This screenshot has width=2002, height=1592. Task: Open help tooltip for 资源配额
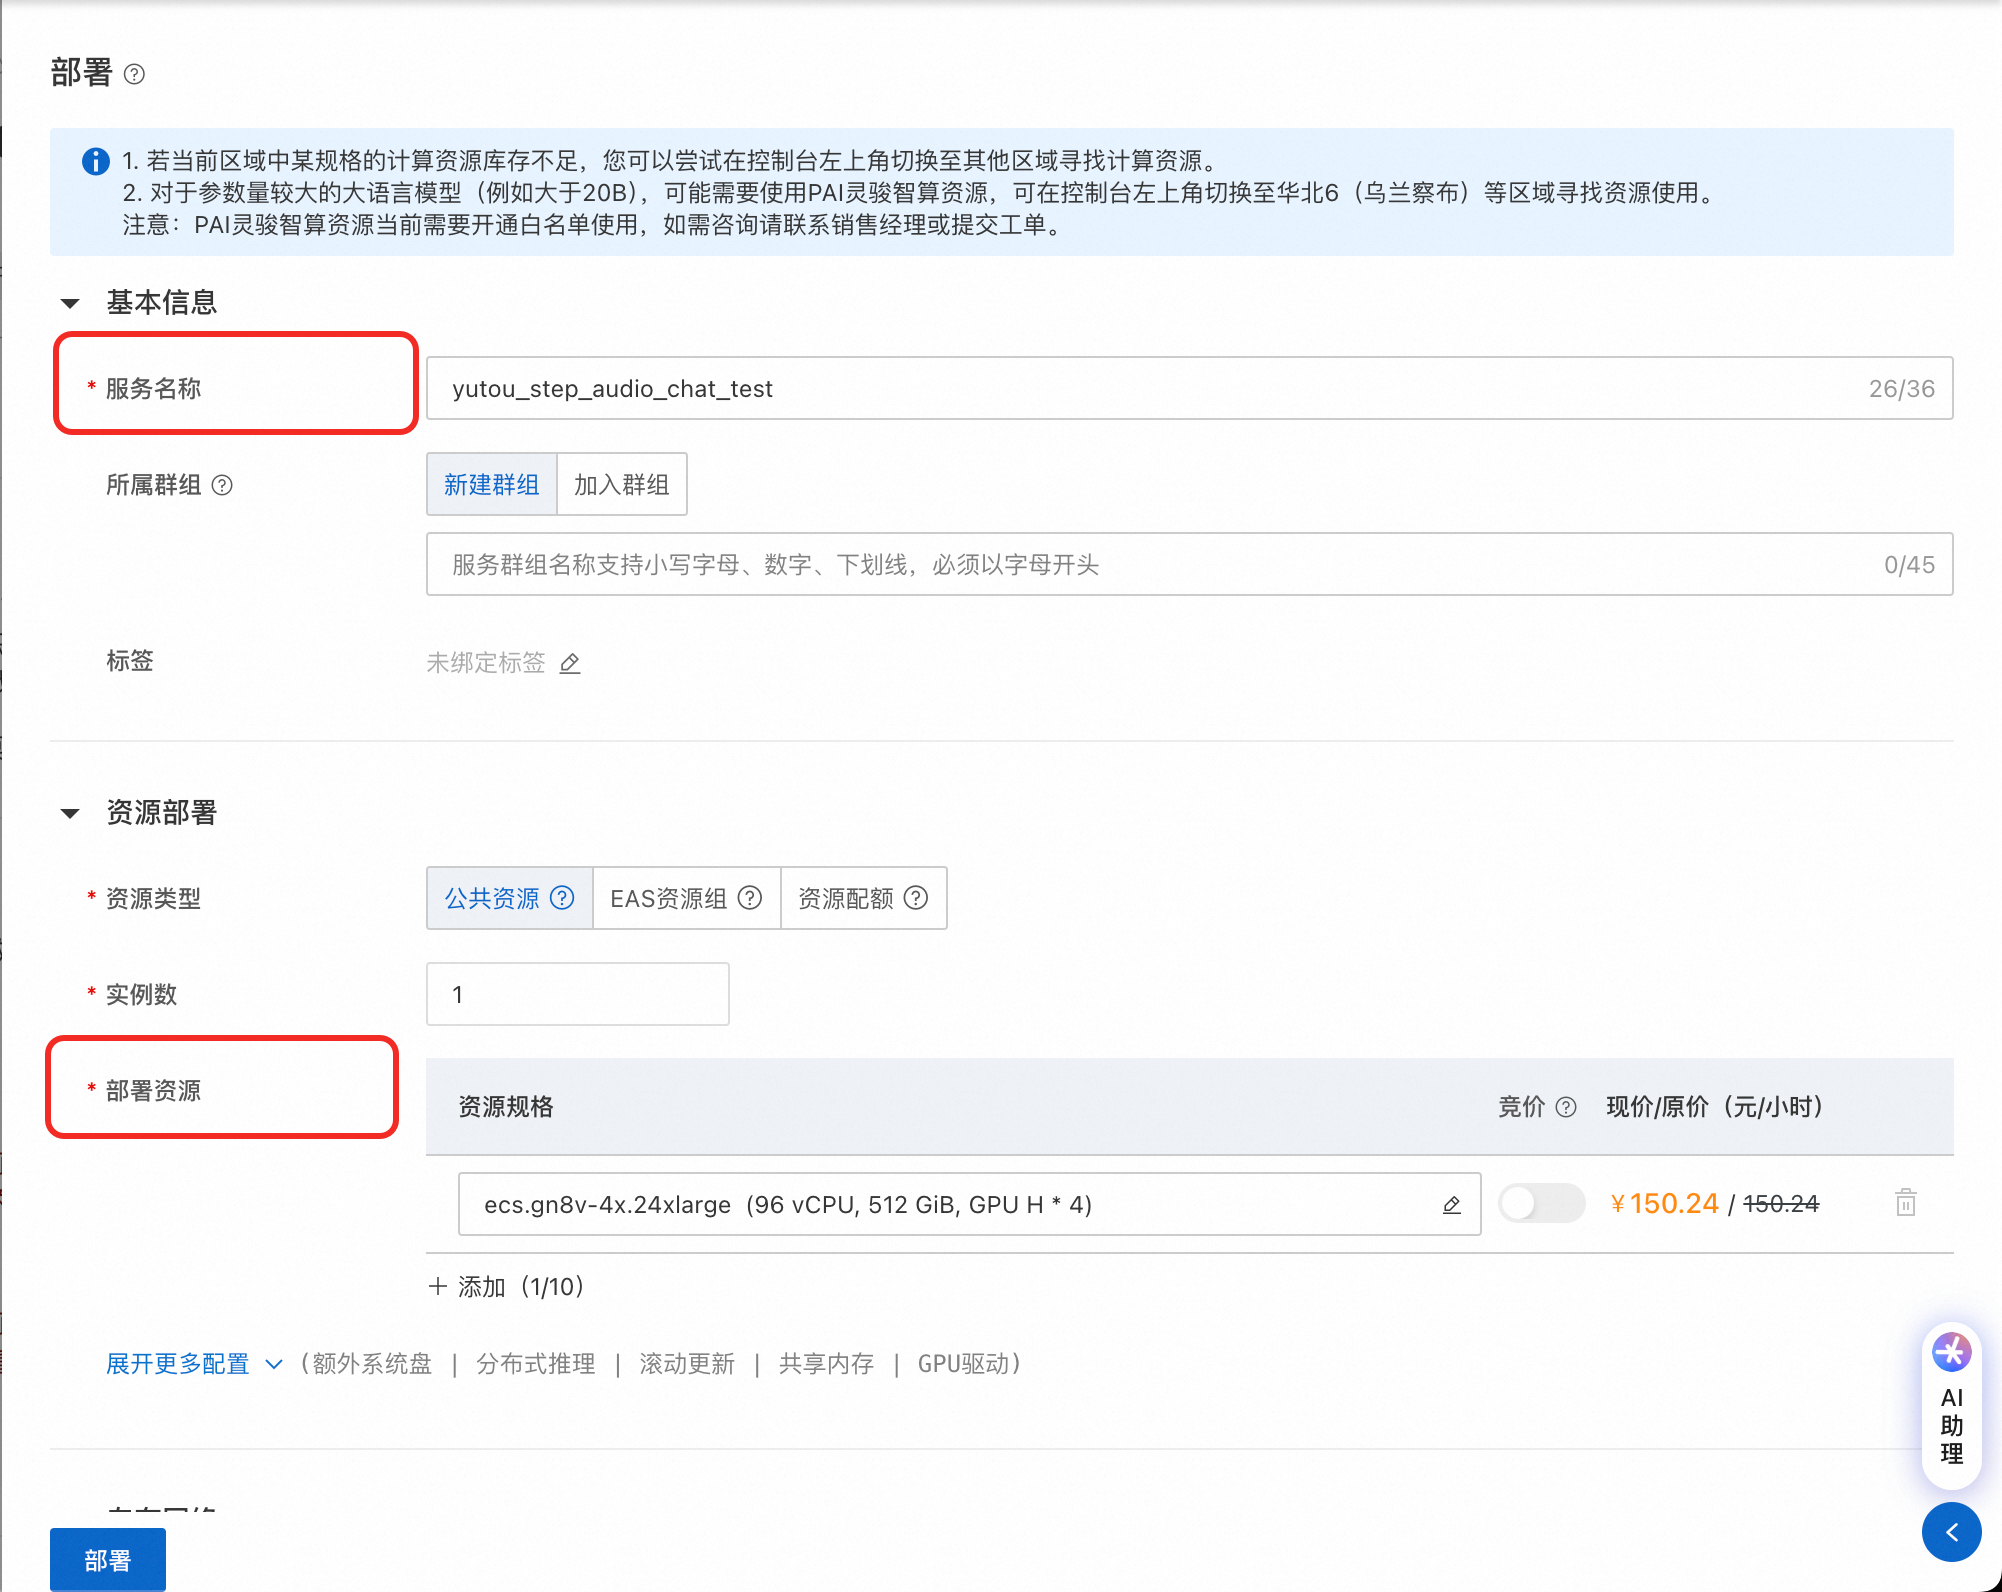(915, 898)
